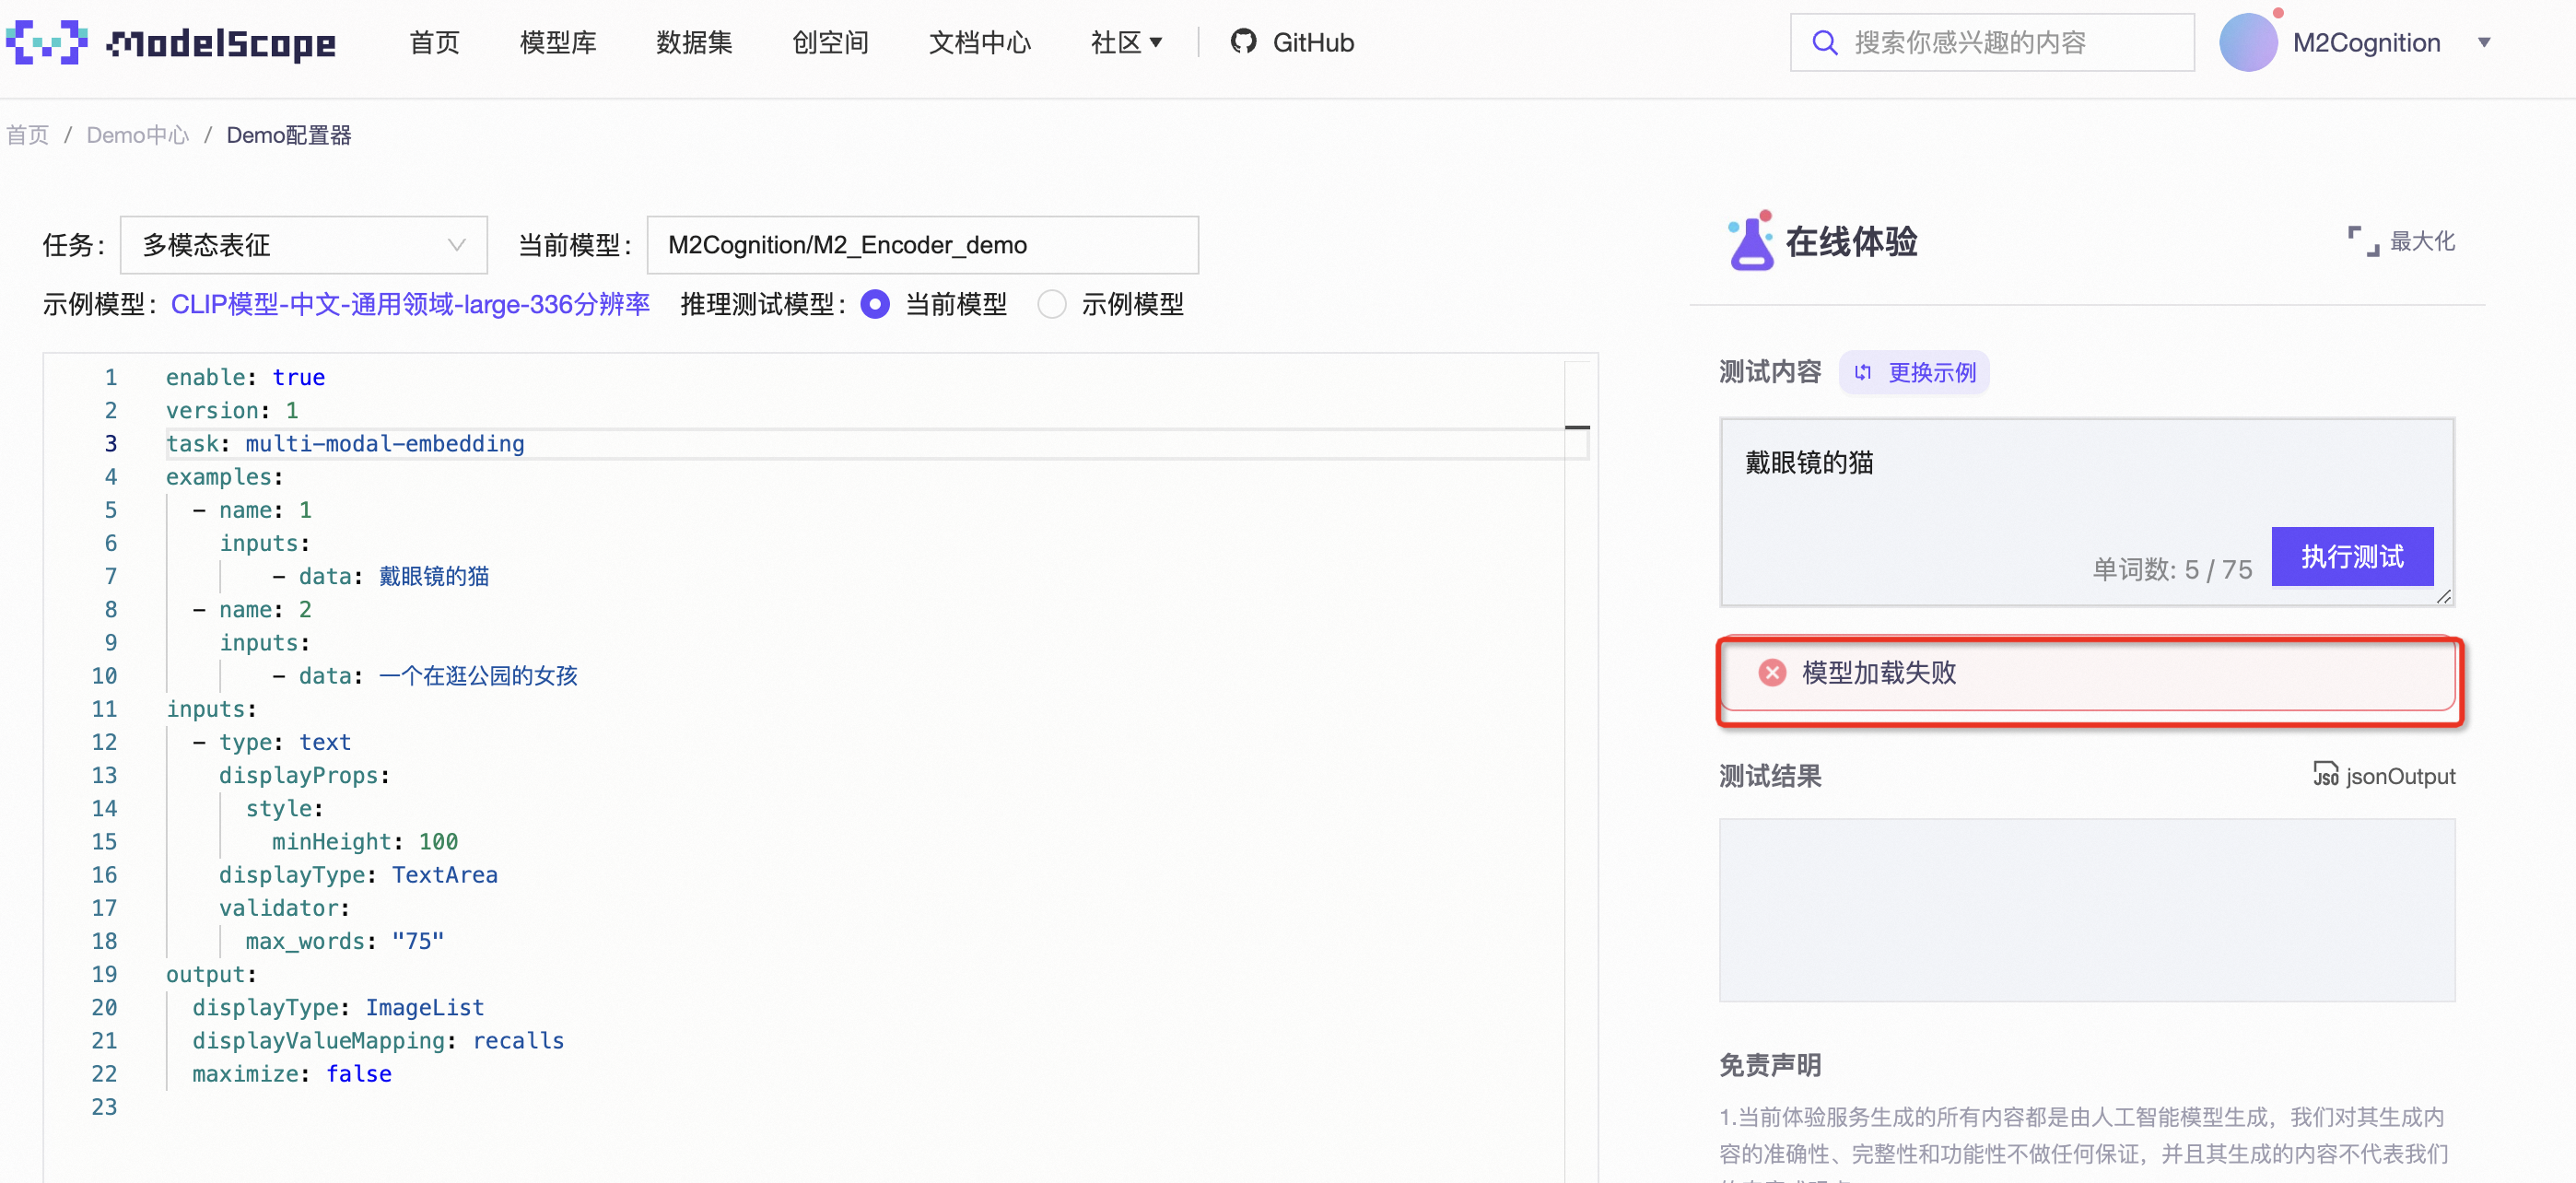Click the maximize panel icon

[x=2363, y=241]
